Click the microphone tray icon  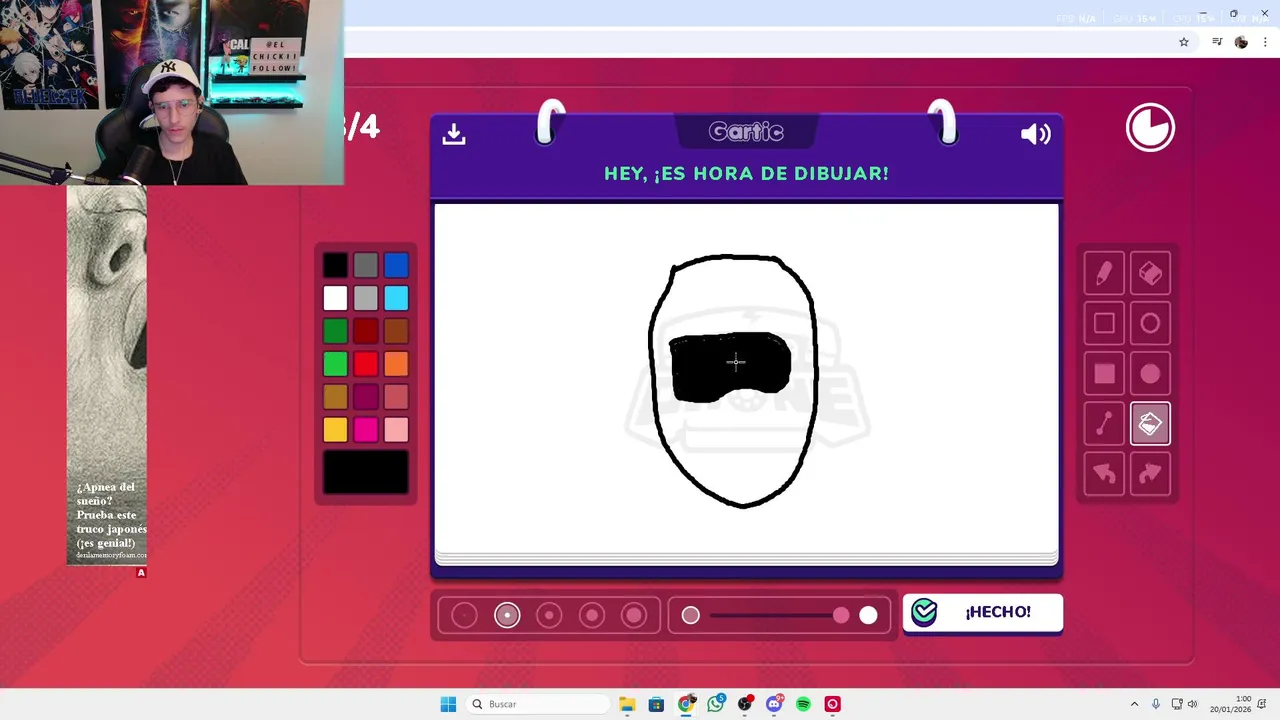click(x=1156, y=704)
